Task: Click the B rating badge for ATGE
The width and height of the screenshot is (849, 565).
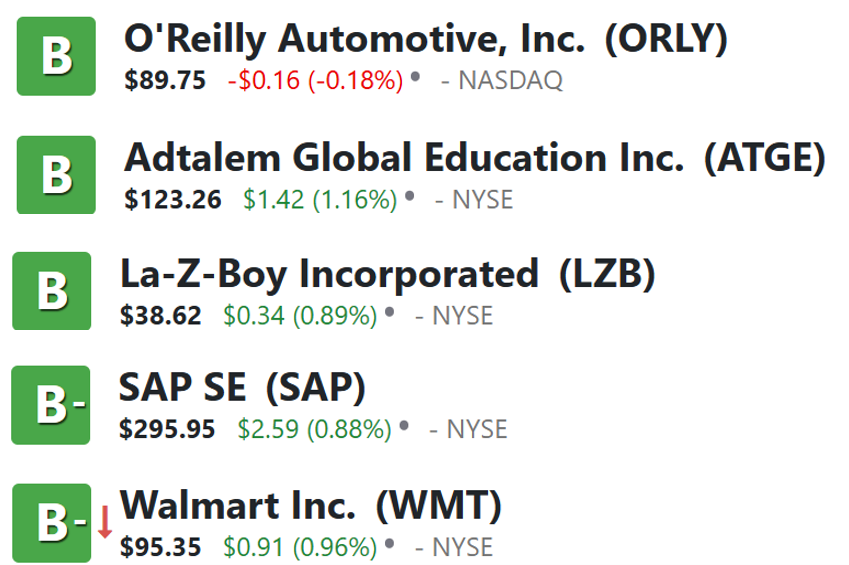Action: coord(56,175)
